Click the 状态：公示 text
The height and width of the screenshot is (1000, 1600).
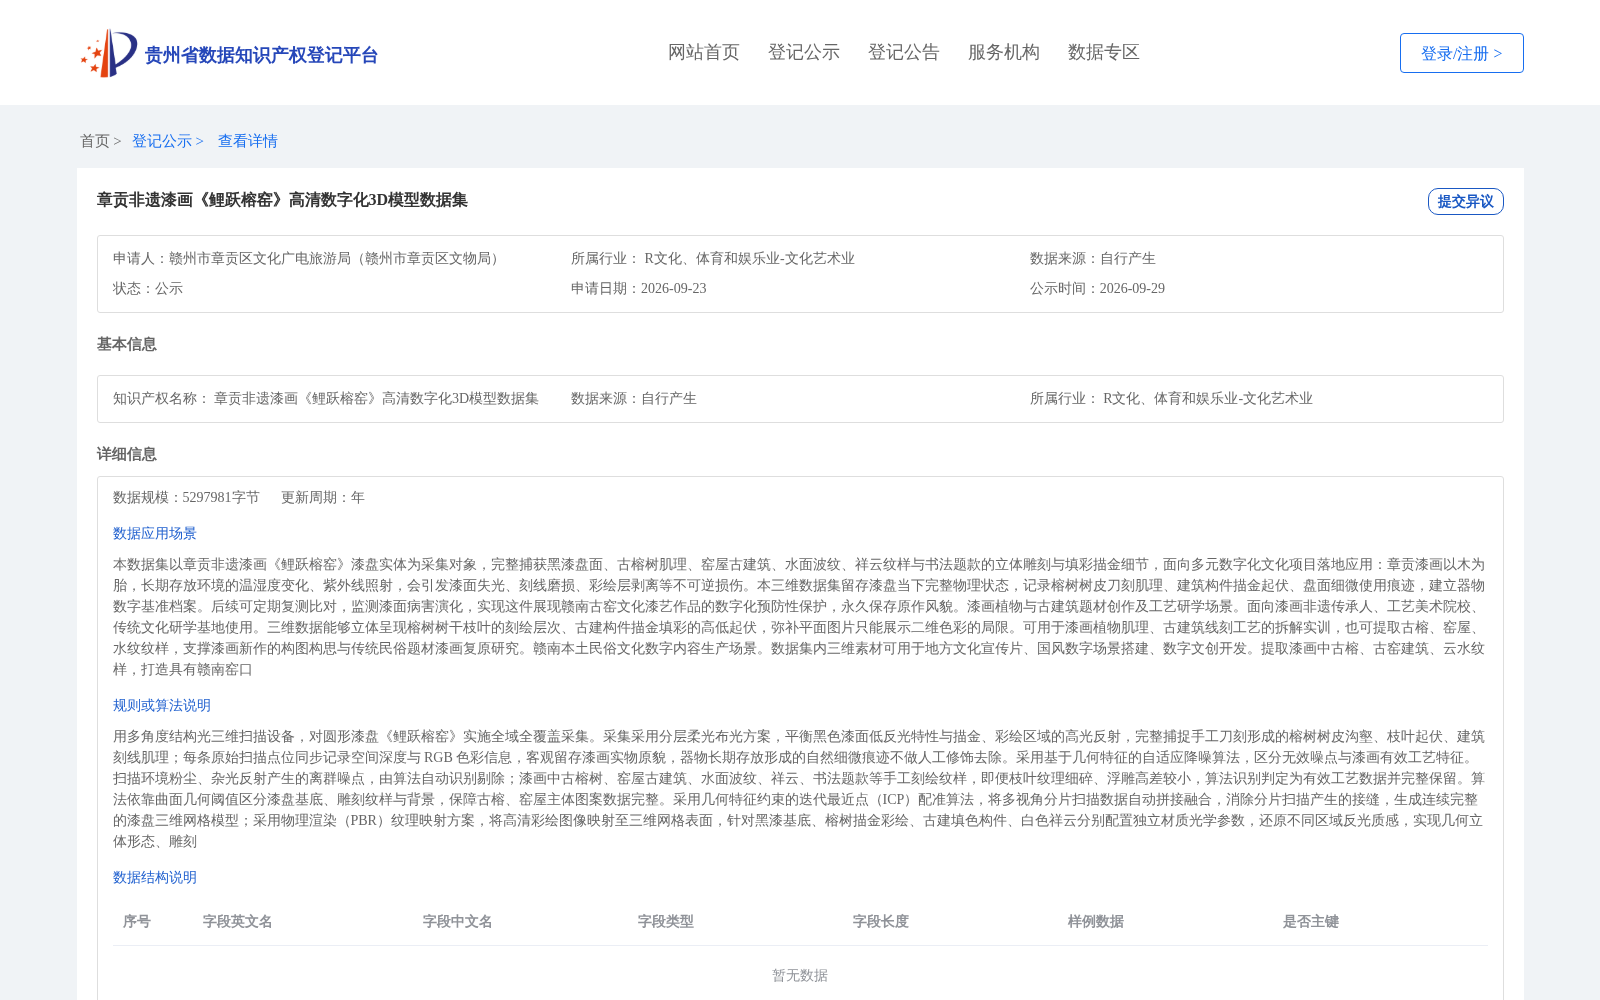pyautogui.click(x=148, y=288)
